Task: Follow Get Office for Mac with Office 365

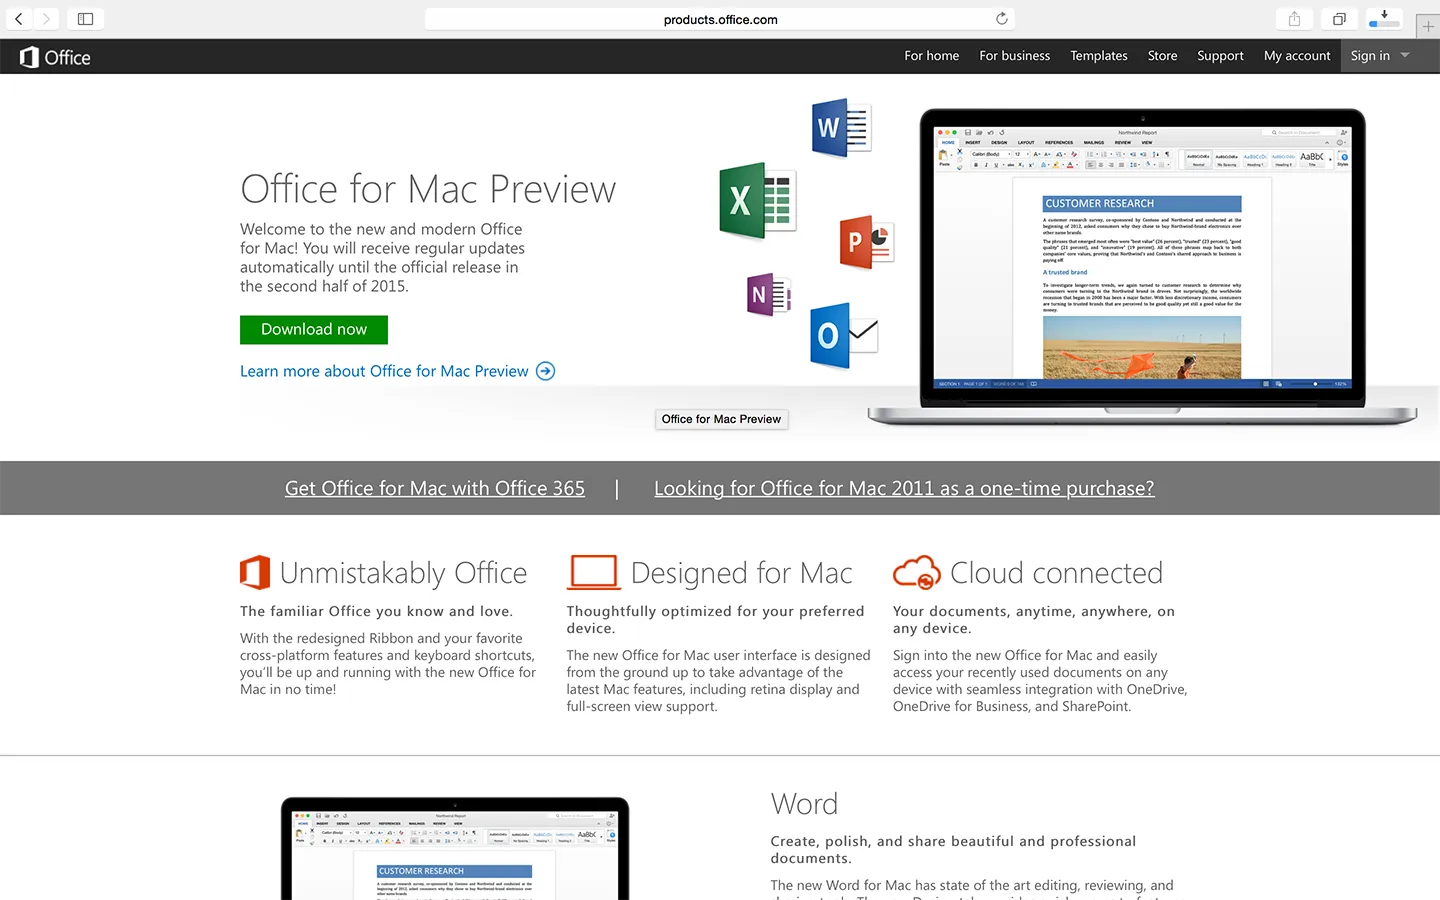Action: point(435,488)
